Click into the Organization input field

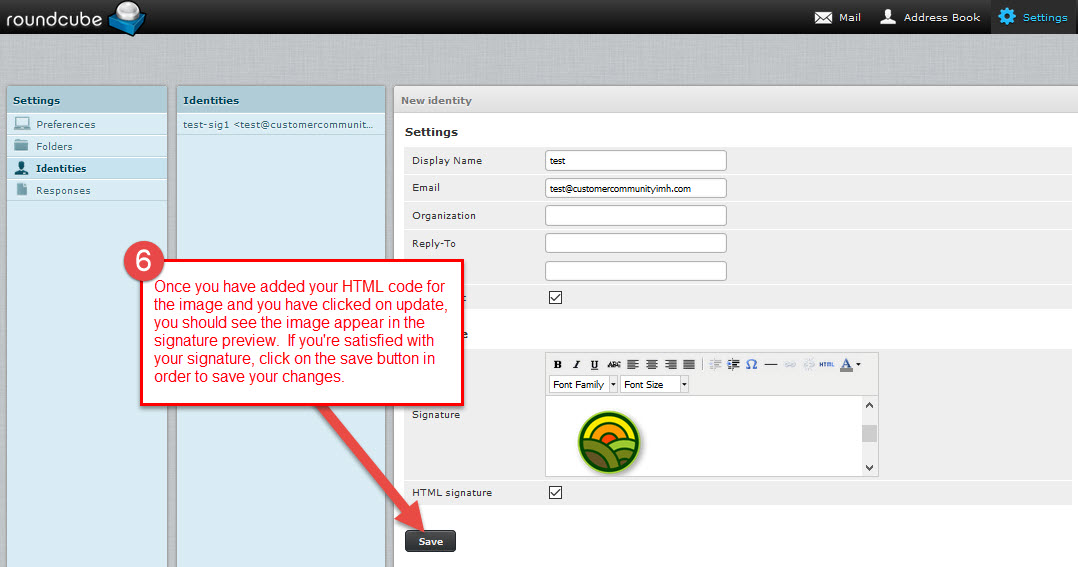(x=636, y=216)
